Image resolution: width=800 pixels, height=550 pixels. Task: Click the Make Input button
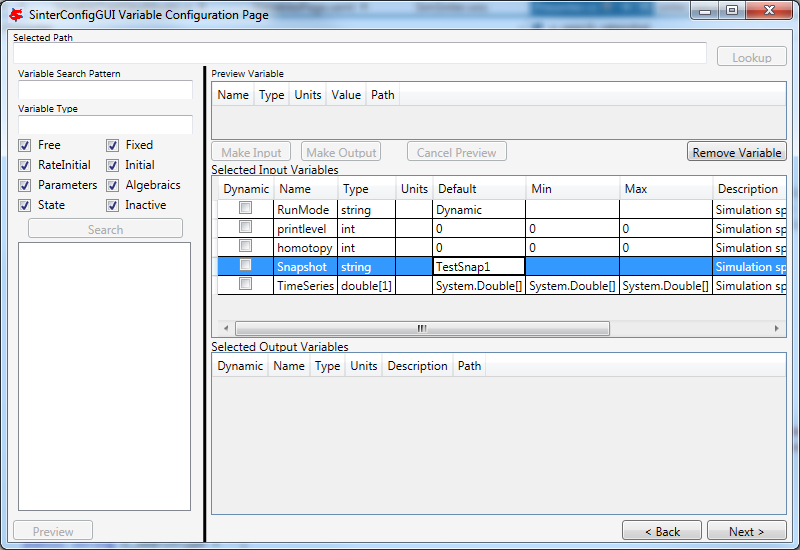251,152
